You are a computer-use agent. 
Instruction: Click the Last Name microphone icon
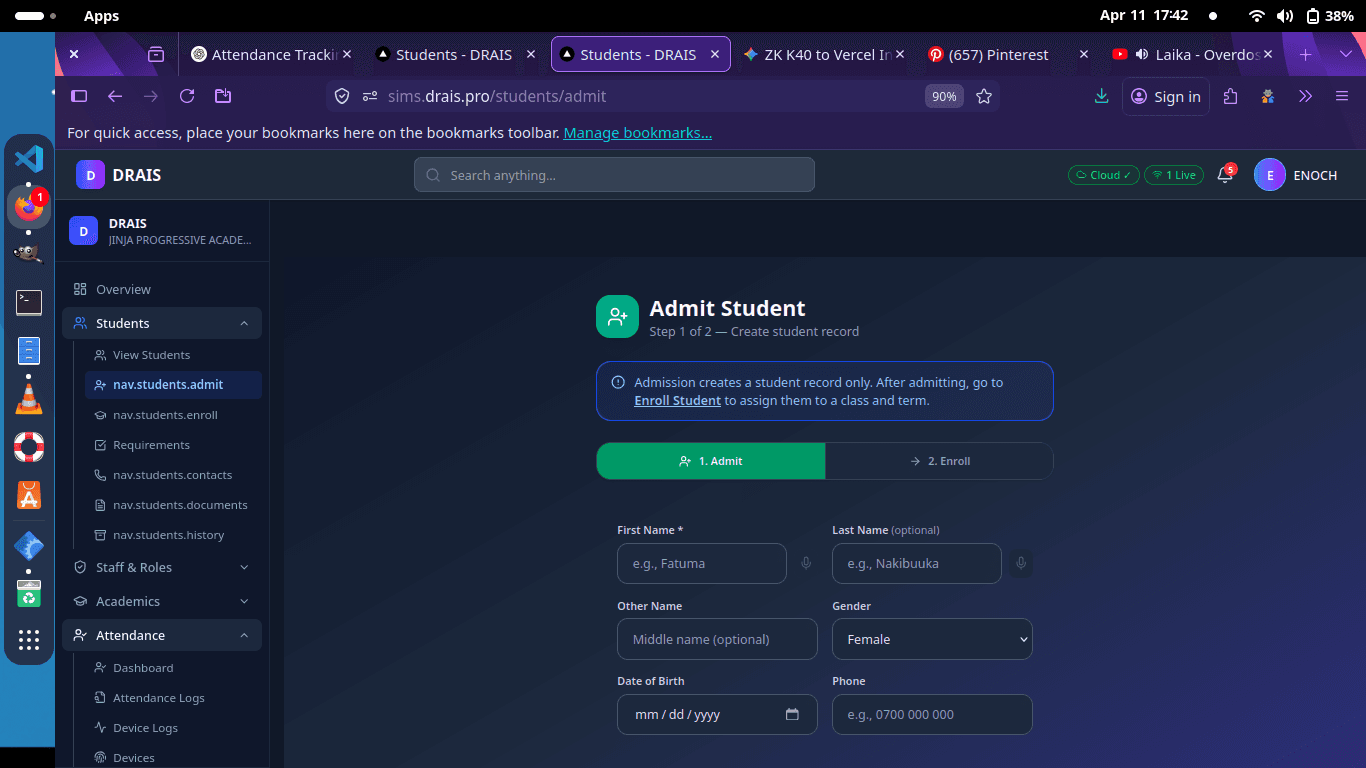pos(1020,564)
